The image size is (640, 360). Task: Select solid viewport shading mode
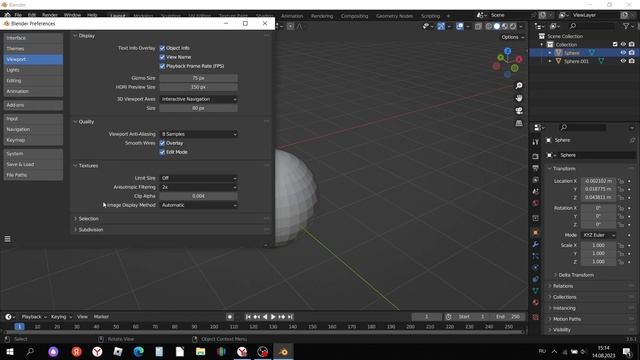click(x=496, y=26)
